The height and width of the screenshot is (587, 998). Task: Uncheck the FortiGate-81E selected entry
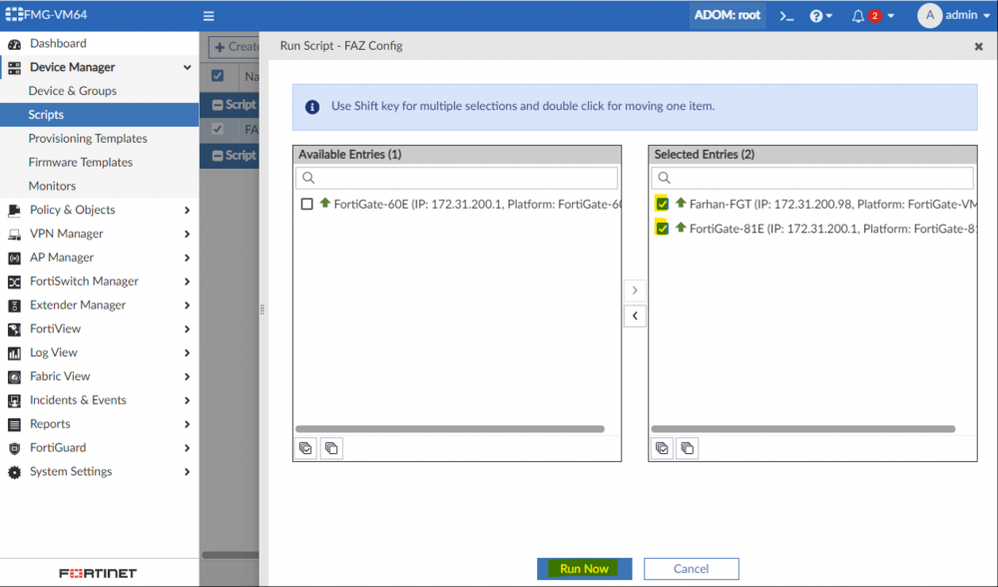(662, 229)
